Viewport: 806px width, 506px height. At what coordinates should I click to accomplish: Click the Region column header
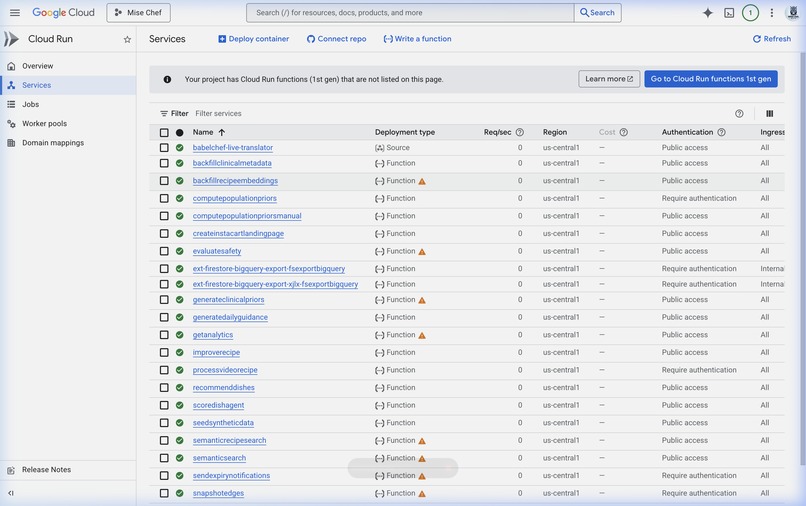point(555,132)
